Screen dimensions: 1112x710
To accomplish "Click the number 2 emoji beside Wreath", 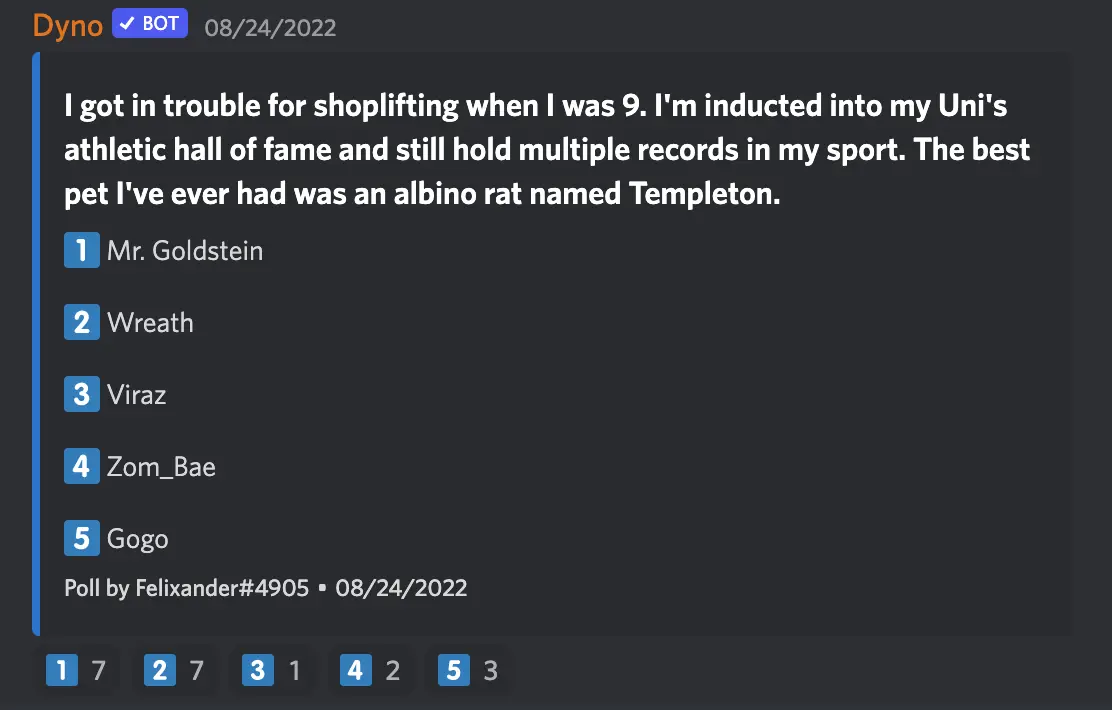I will coord(81,322).
